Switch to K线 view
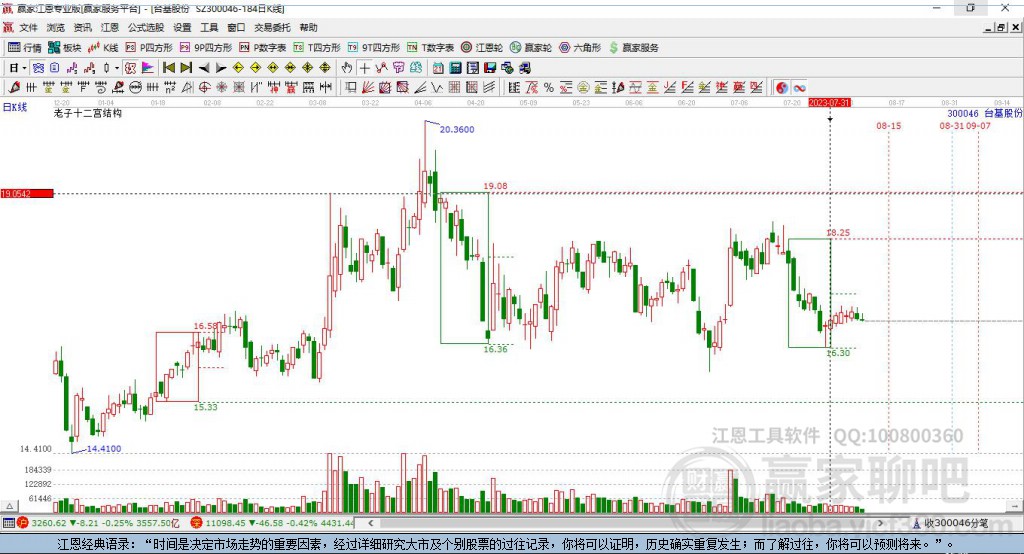 tap(103, 48)
